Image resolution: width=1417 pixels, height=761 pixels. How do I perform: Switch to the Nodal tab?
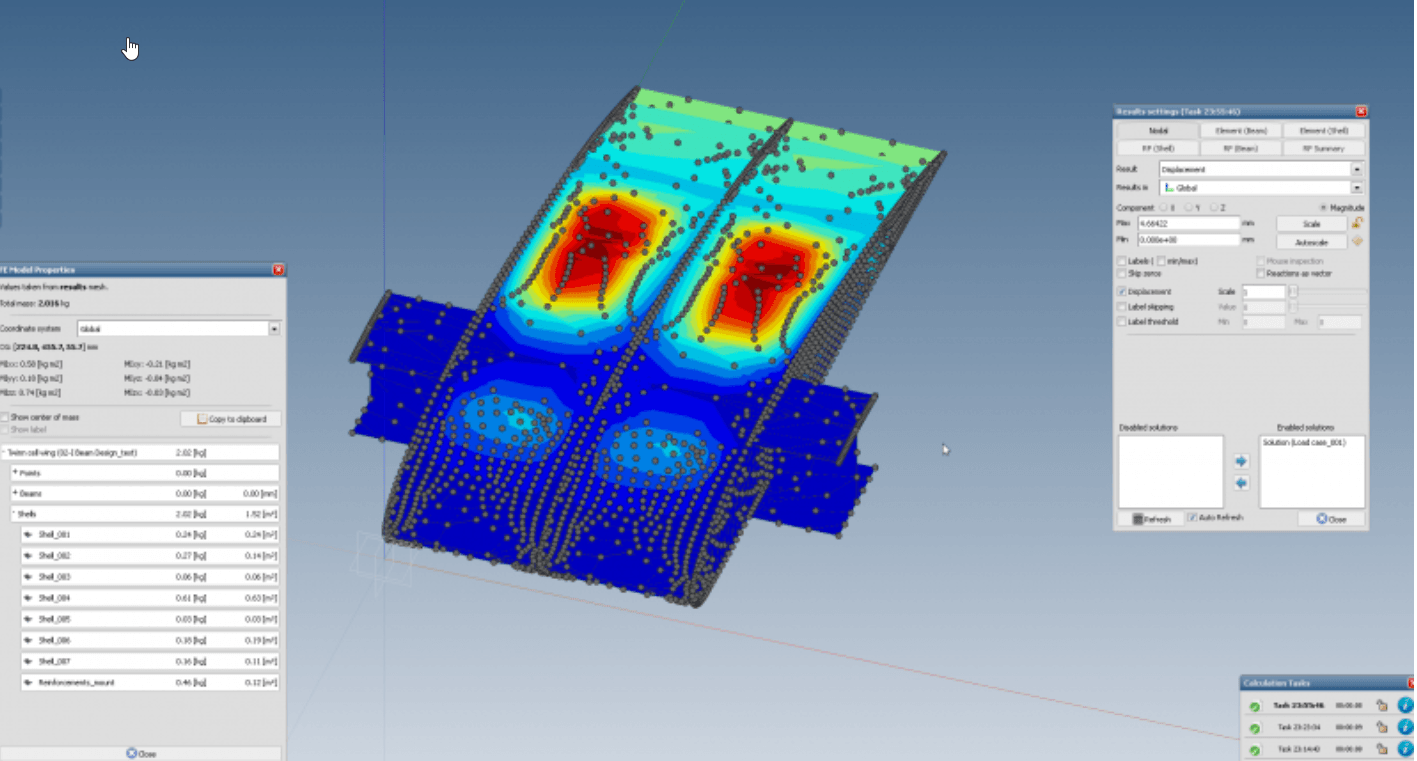click(x=1158, y=131)
